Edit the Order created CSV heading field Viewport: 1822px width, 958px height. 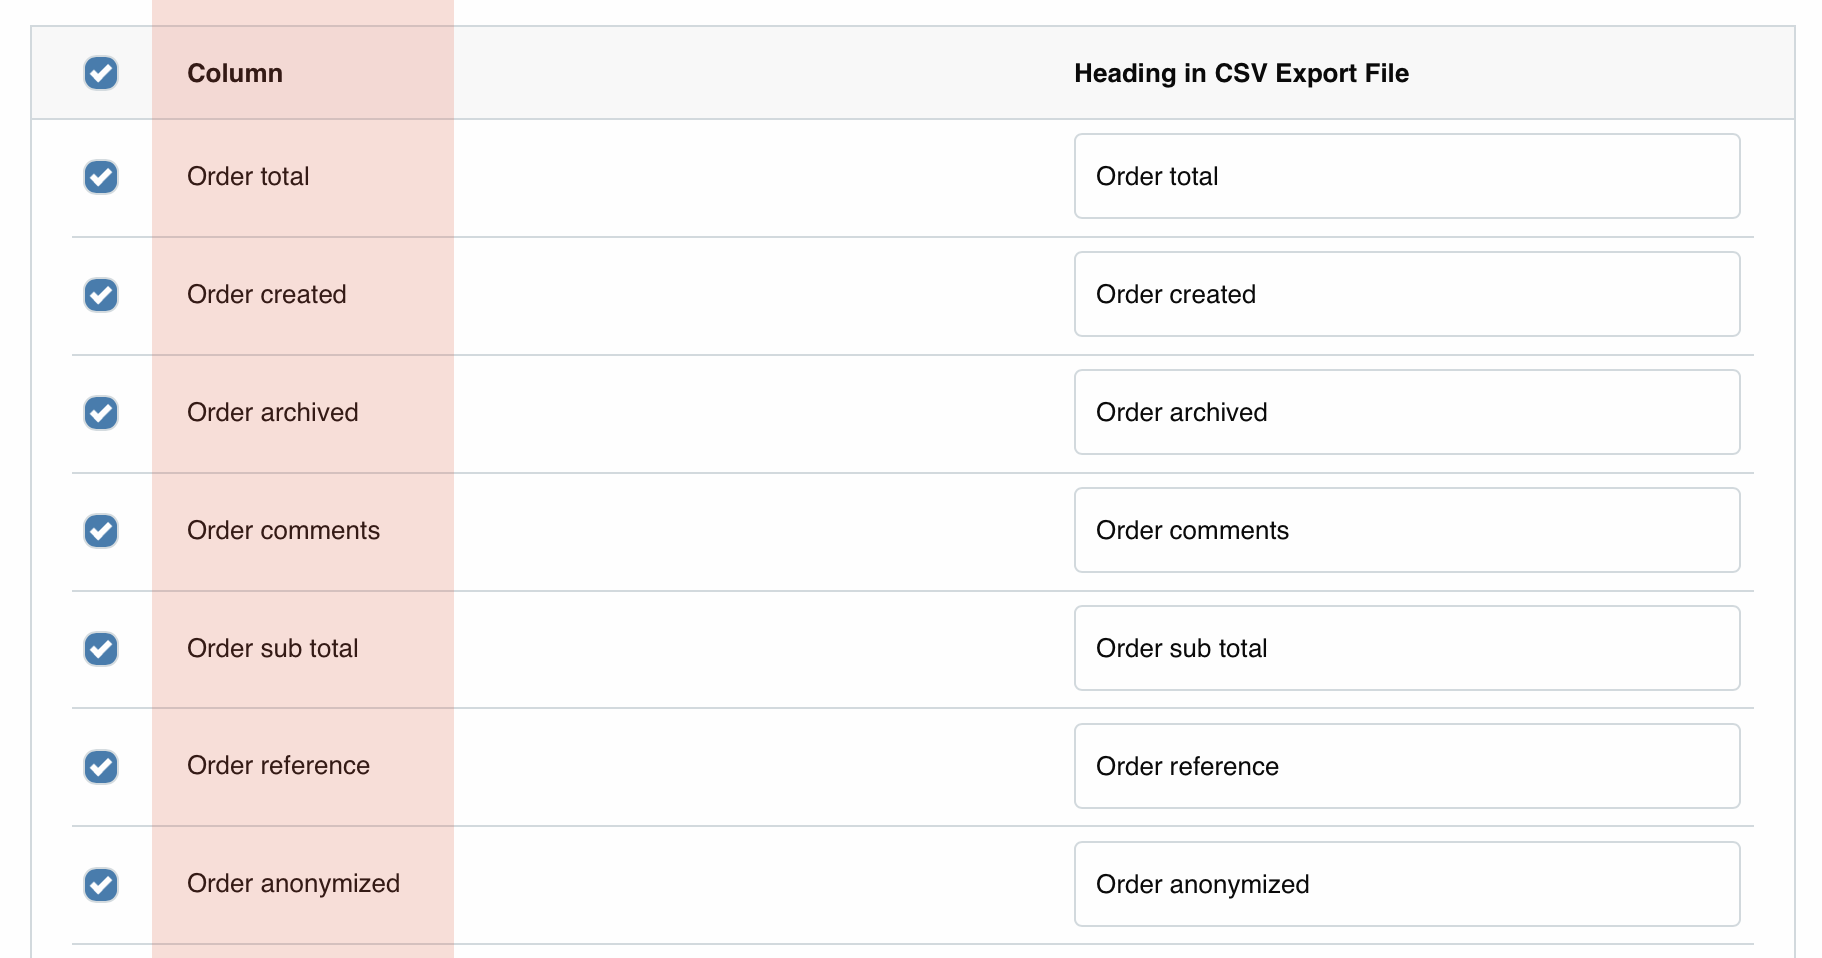1406,294
